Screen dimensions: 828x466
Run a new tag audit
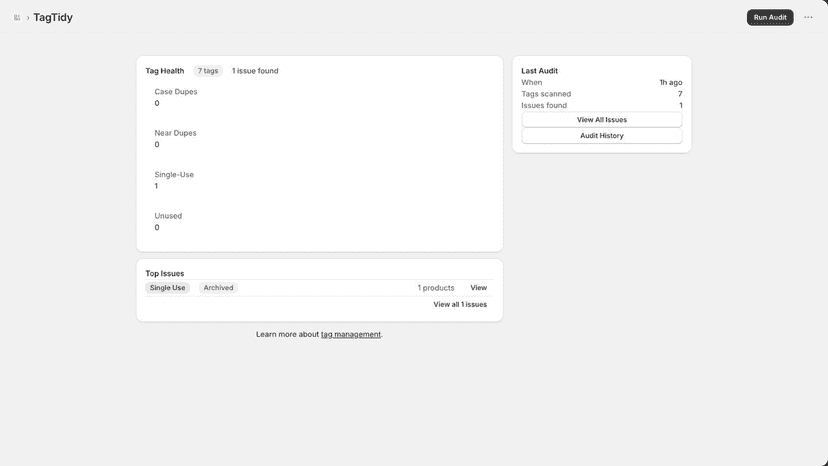770,17
